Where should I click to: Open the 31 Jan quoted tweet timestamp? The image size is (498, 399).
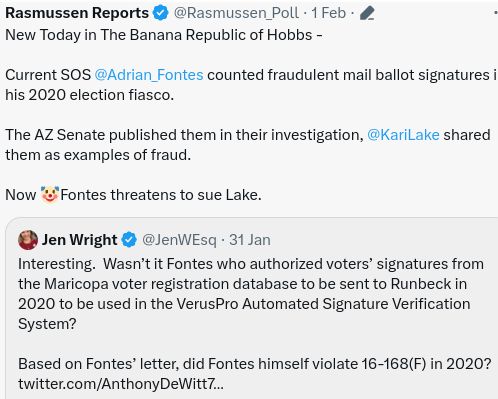[250, 240]
